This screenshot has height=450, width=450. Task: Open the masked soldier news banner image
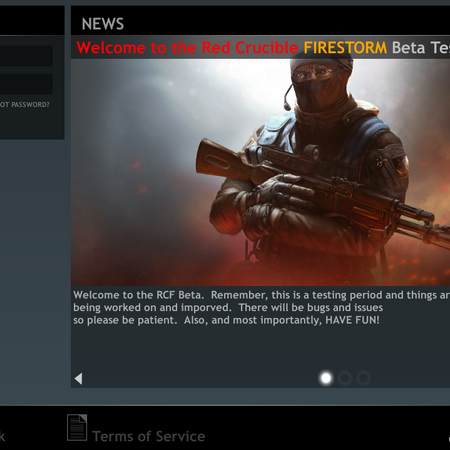[x=260, y=172]
